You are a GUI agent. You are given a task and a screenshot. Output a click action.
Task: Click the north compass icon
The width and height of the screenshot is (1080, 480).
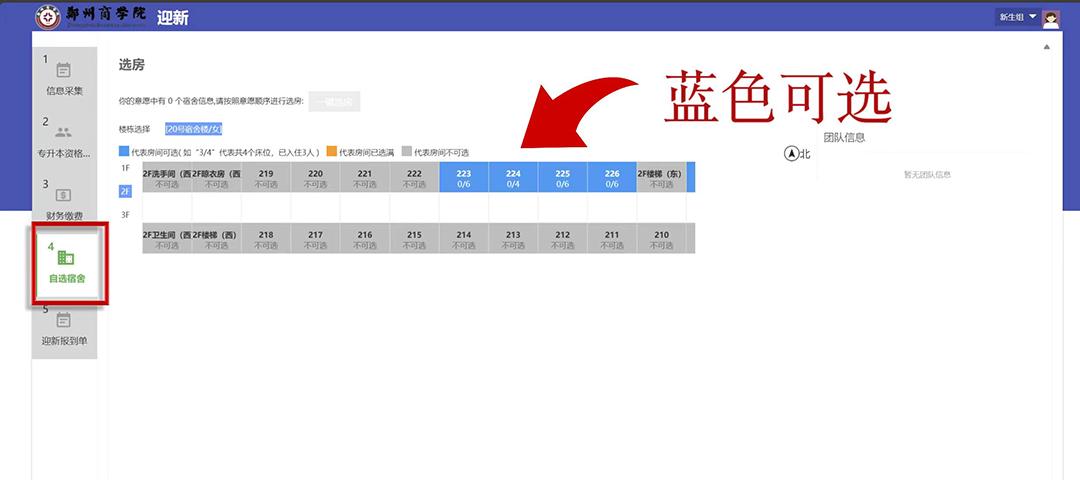(791, 153)
